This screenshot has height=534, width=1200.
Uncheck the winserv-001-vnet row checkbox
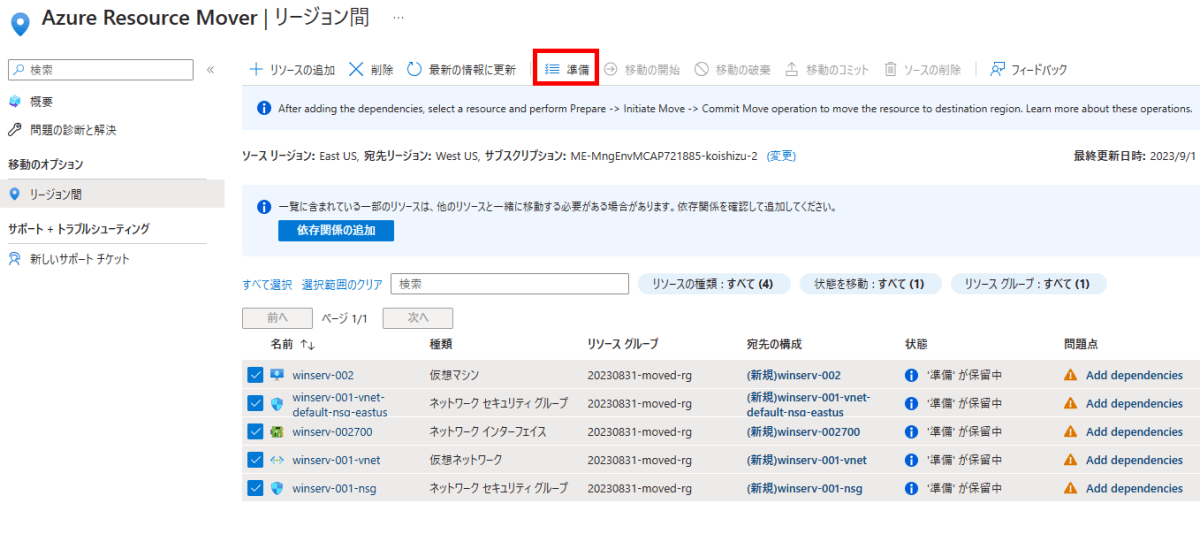click(x=255, y=460)
